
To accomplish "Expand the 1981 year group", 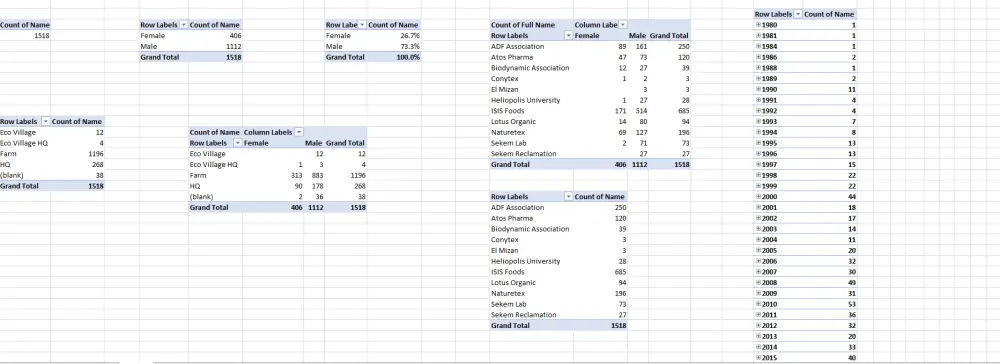I will pos(759,36).
